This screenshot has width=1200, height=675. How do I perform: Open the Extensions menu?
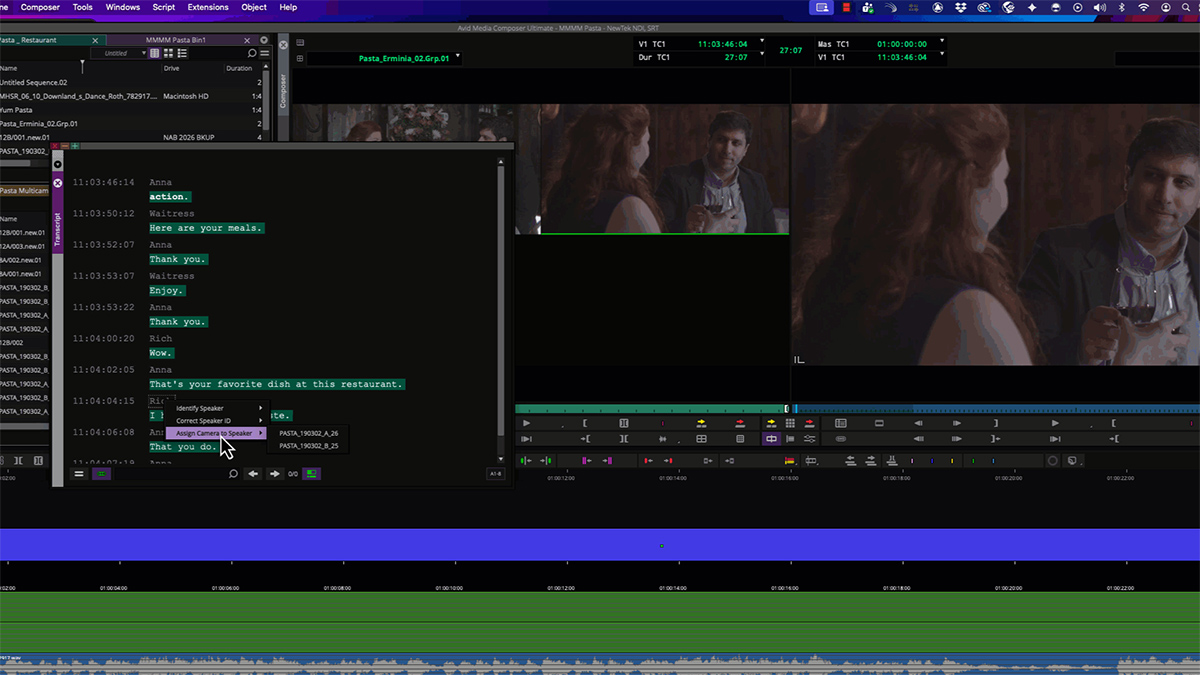pyautogui.click(x=208, y=7)
